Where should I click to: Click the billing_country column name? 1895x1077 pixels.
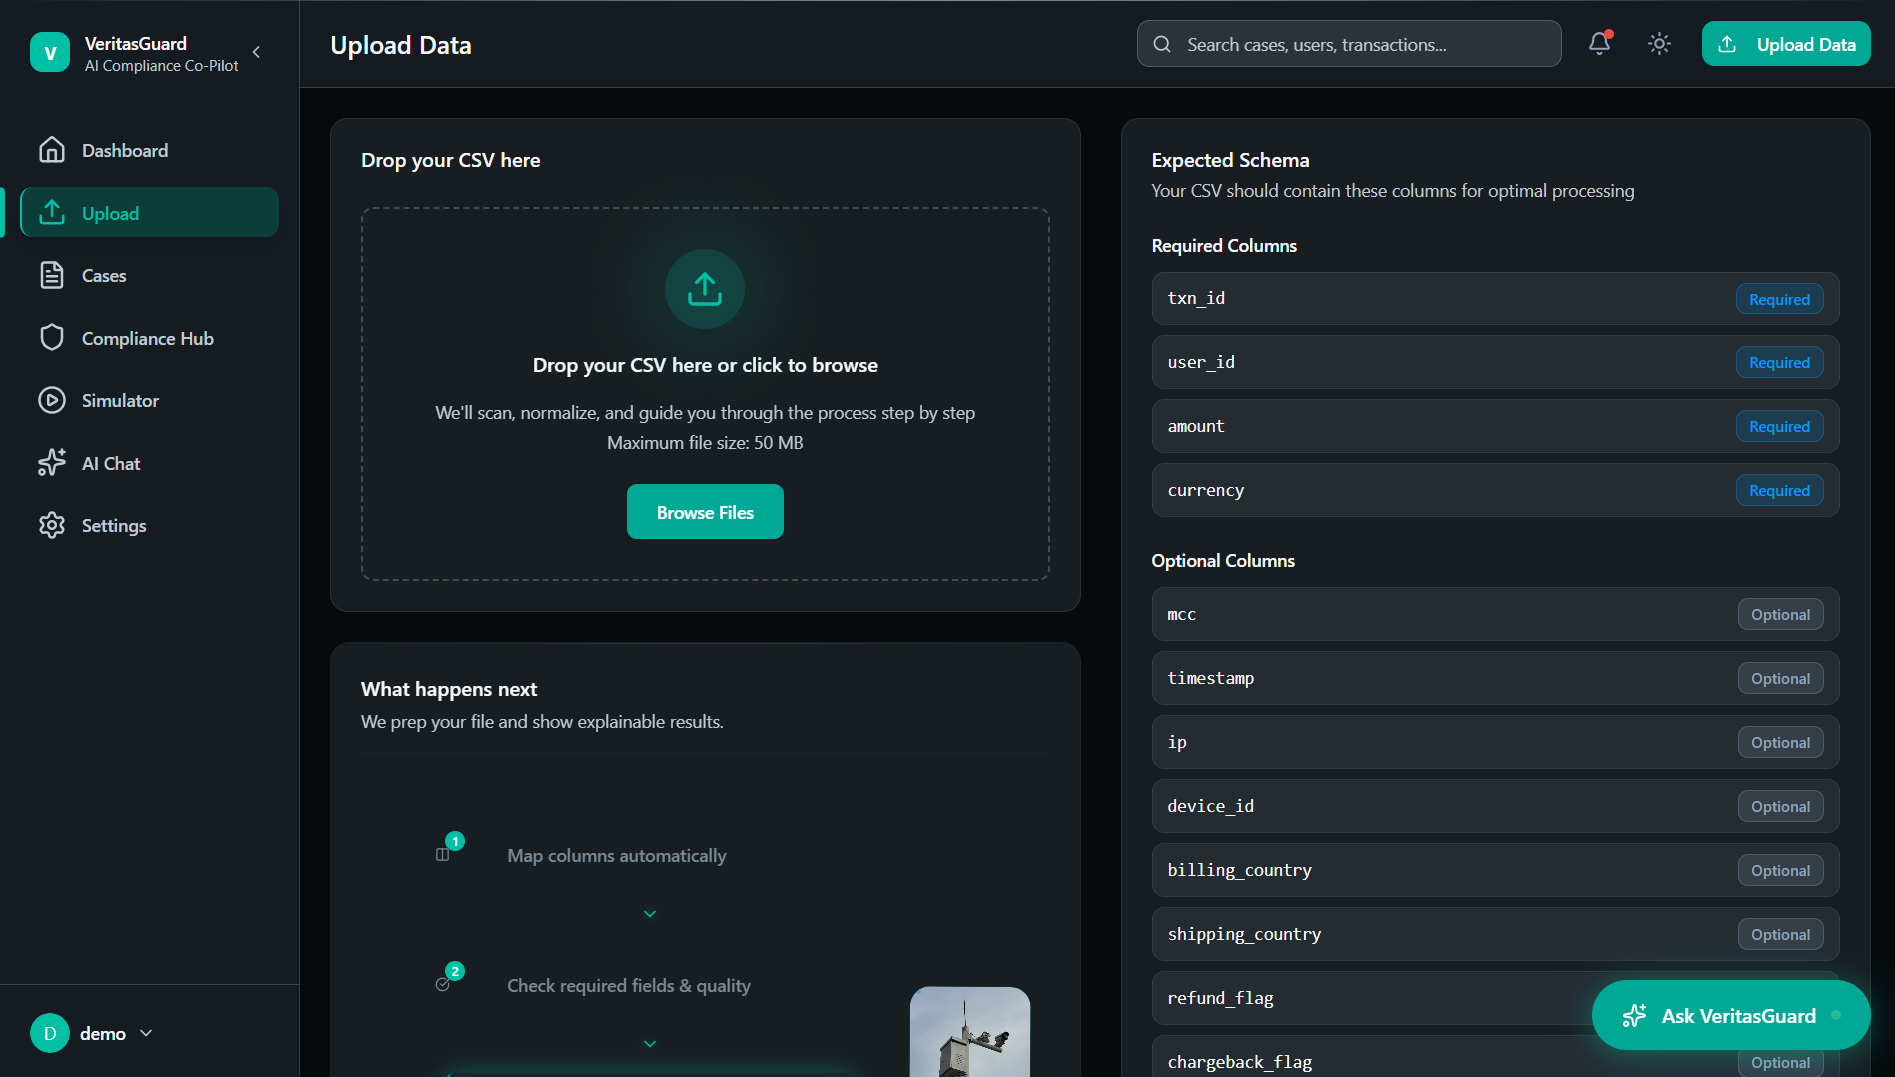(1239, 870)
